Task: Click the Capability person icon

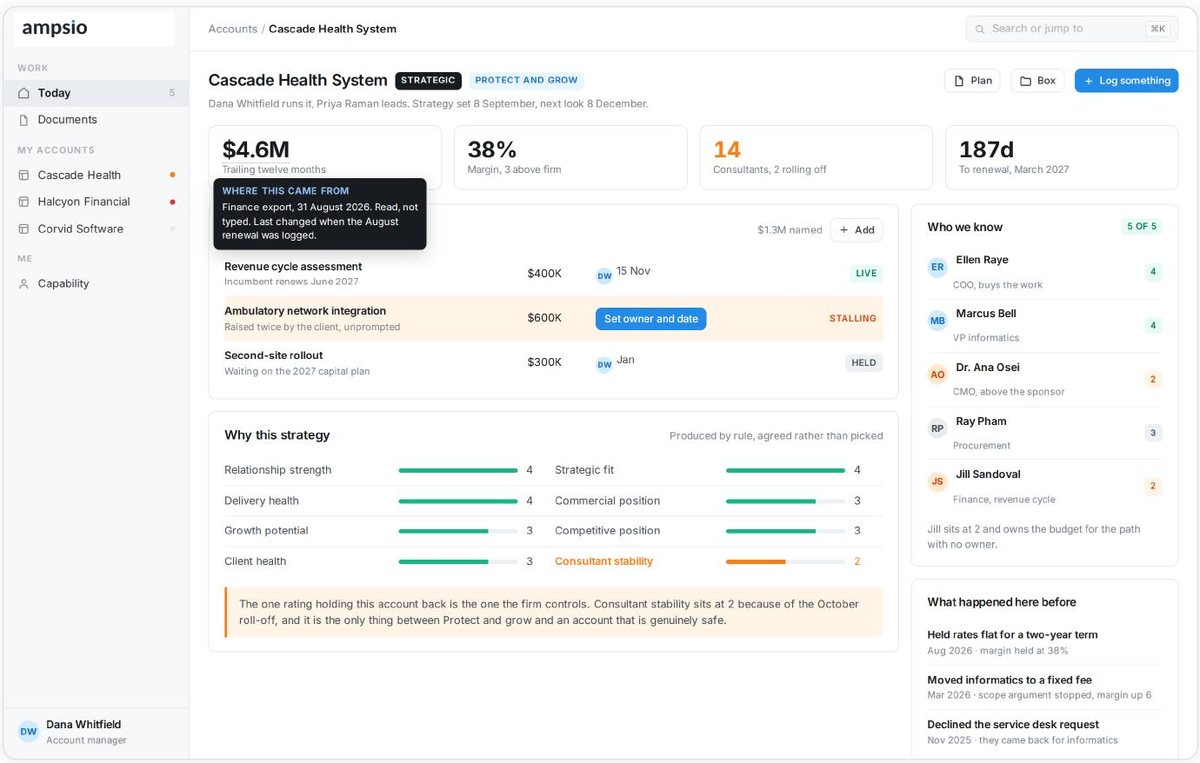Action: click(x=24, y=284)
